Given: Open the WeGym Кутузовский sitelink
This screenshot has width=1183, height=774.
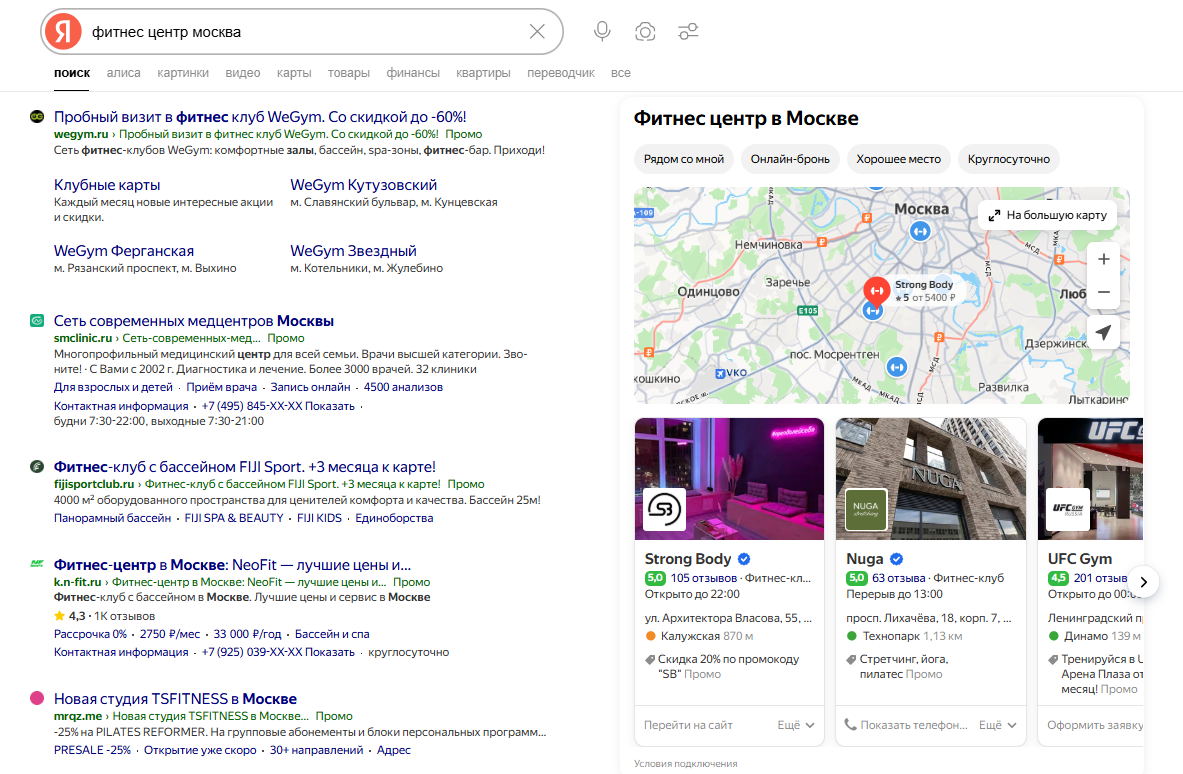Looking at the screenshot, I should pos(363,185).
